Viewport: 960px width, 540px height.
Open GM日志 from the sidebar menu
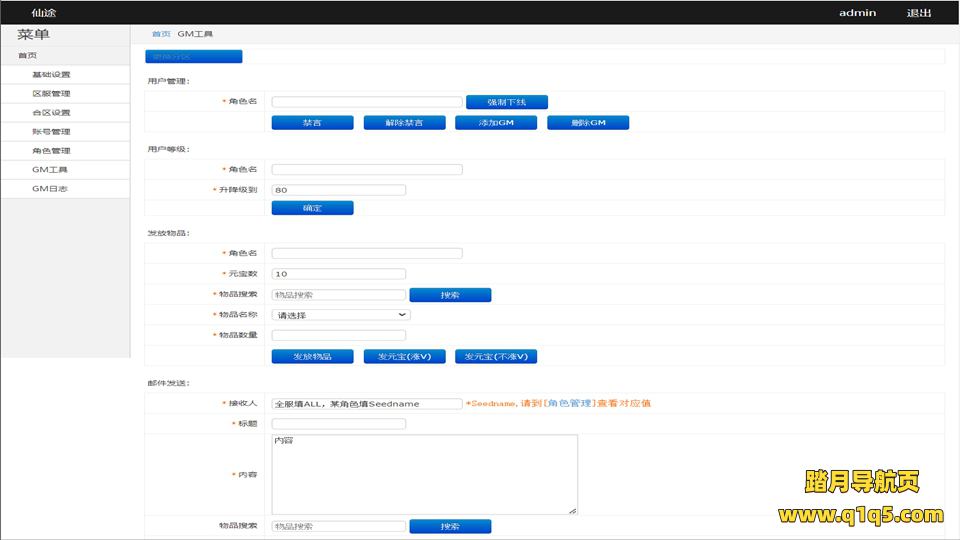coord(50,189)
